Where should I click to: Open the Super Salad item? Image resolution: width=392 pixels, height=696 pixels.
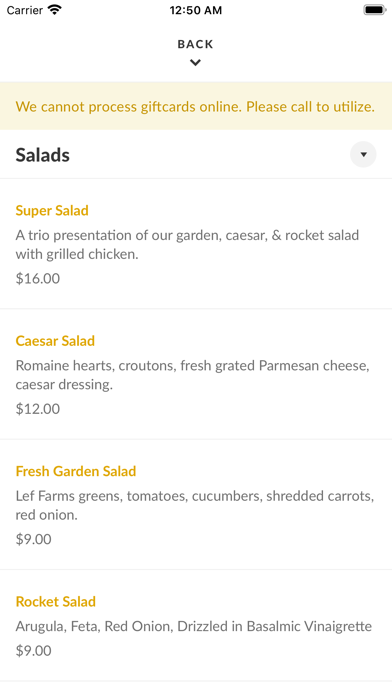pyautogui.click(x=196, y=244)
